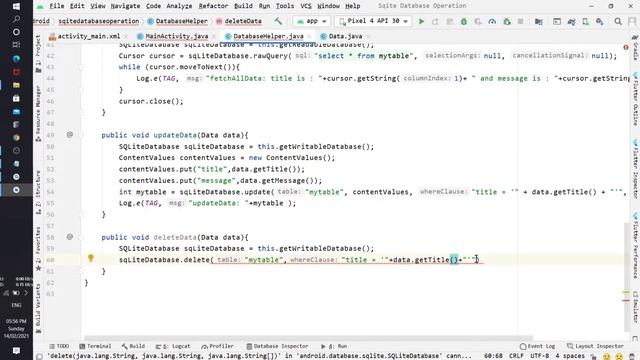Image resolution: width=640 pixels, height=360 pixels.
Task: Open the Layout Inspector panel
Action: click(595, 346)
